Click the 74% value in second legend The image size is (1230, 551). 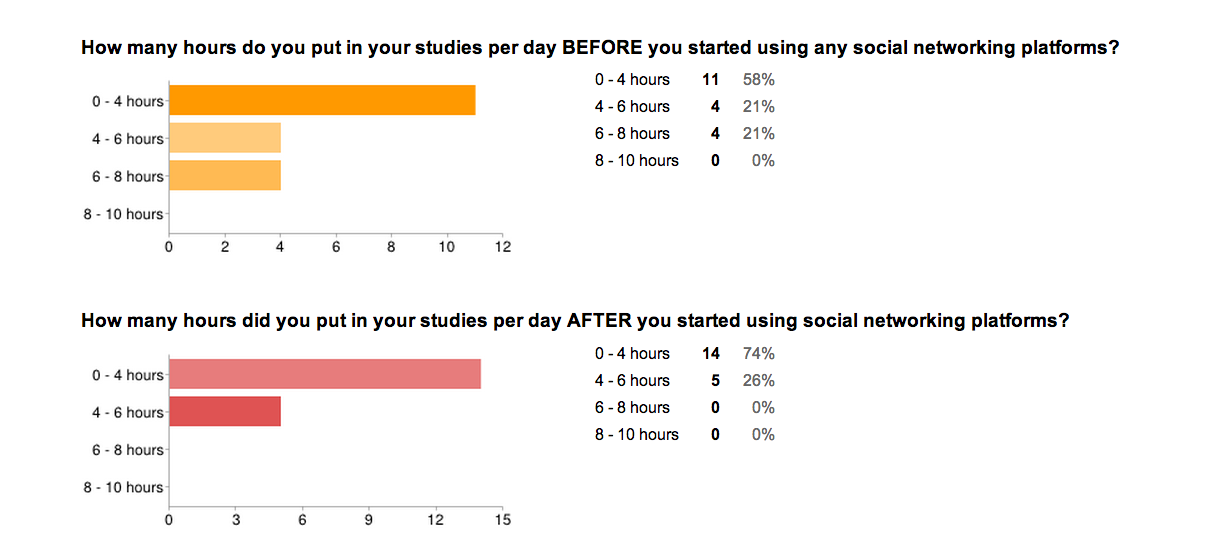click(759, 353)
